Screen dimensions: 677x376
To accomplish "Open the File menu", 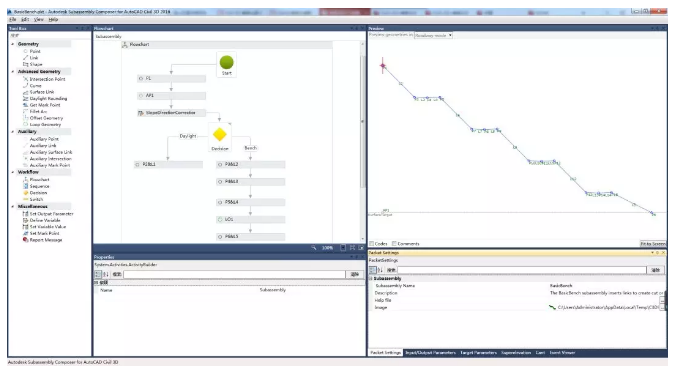I will coord(13,19).
